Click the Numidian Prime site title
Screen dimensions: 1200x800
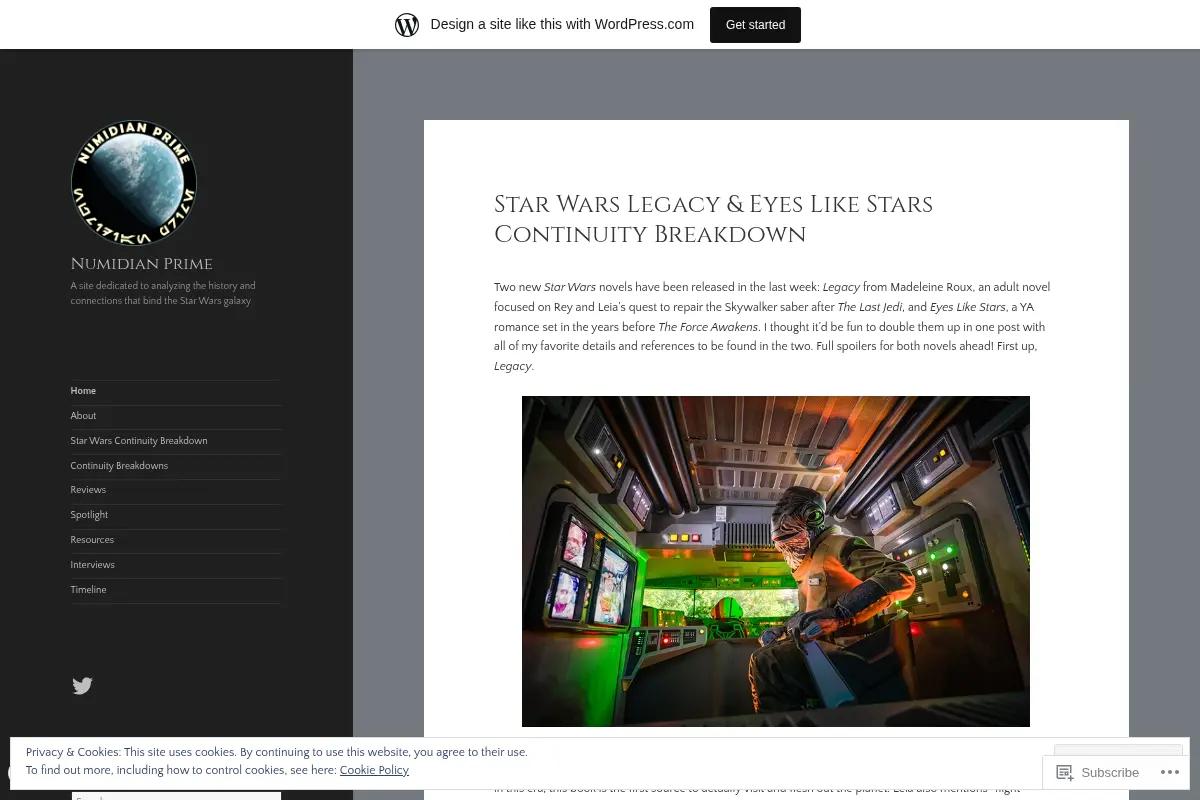tap(141, 264)
